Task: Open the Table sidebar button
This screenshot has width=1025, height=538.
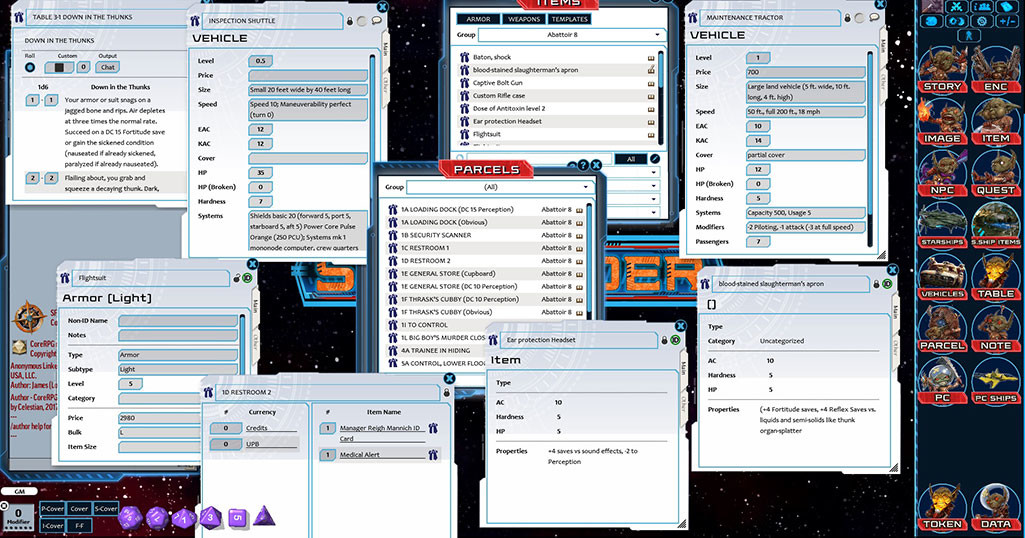Action: coord(996,277)
